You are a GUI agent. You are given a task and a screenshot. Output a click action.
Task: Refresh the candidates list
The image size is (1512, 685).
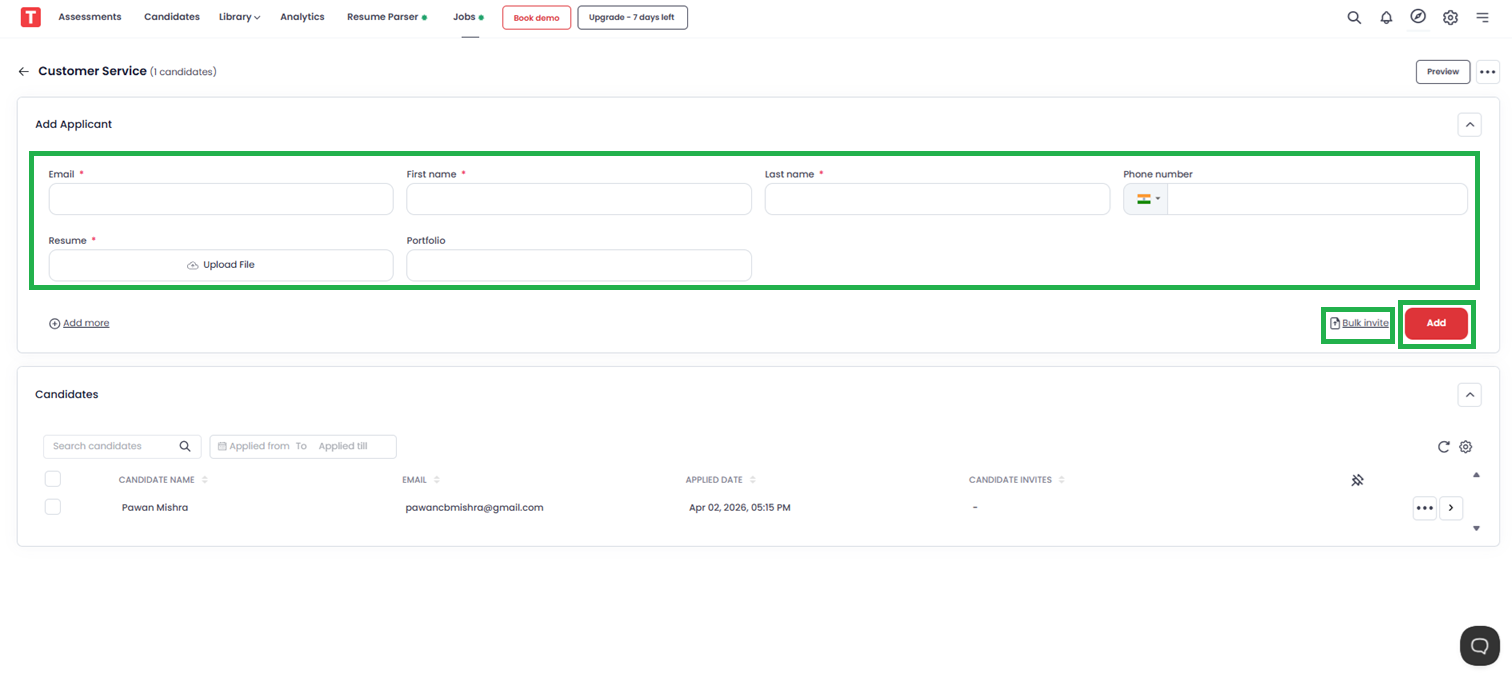(x=1444, y=447)
